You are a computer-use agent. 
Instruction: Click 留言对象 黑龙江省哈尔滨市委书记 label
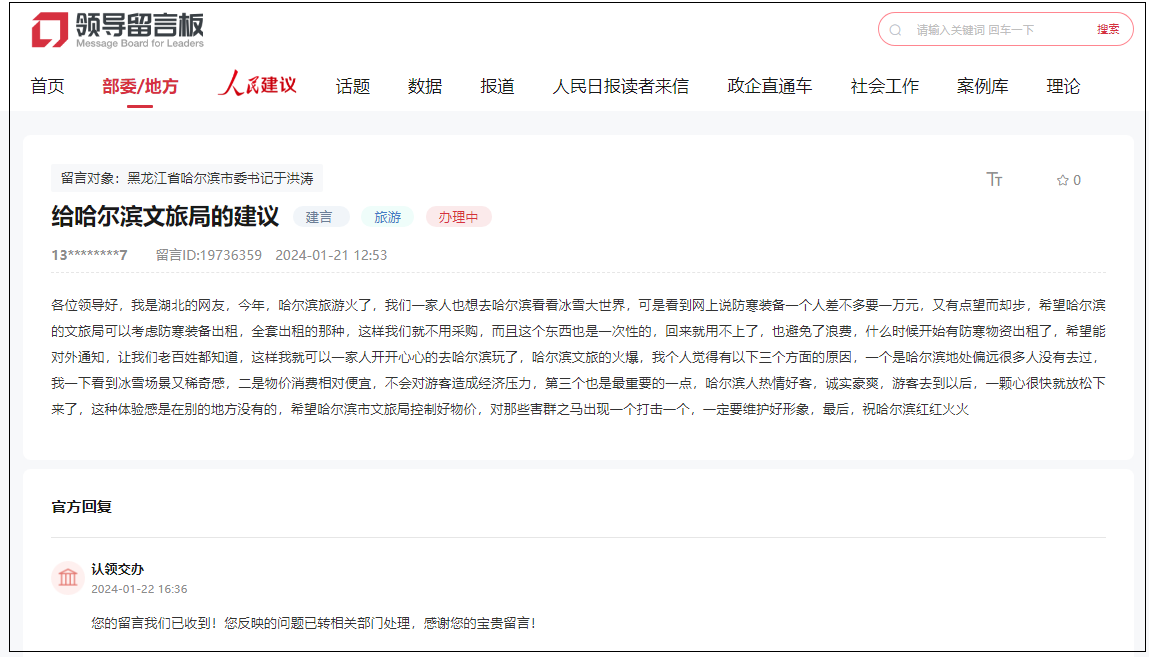187,178
